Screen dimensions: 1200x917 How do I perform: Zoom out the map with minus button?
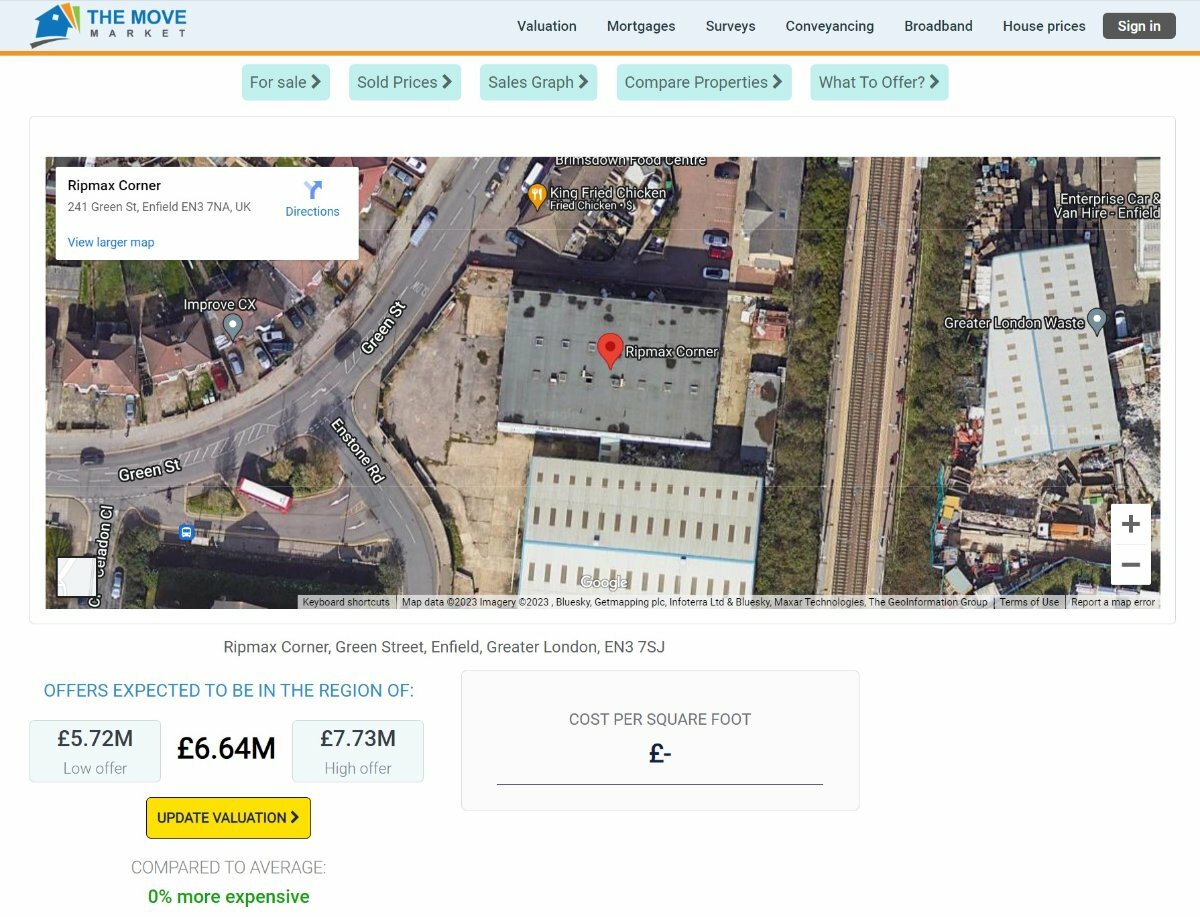pyautogui.click(x=1130, y=565)
